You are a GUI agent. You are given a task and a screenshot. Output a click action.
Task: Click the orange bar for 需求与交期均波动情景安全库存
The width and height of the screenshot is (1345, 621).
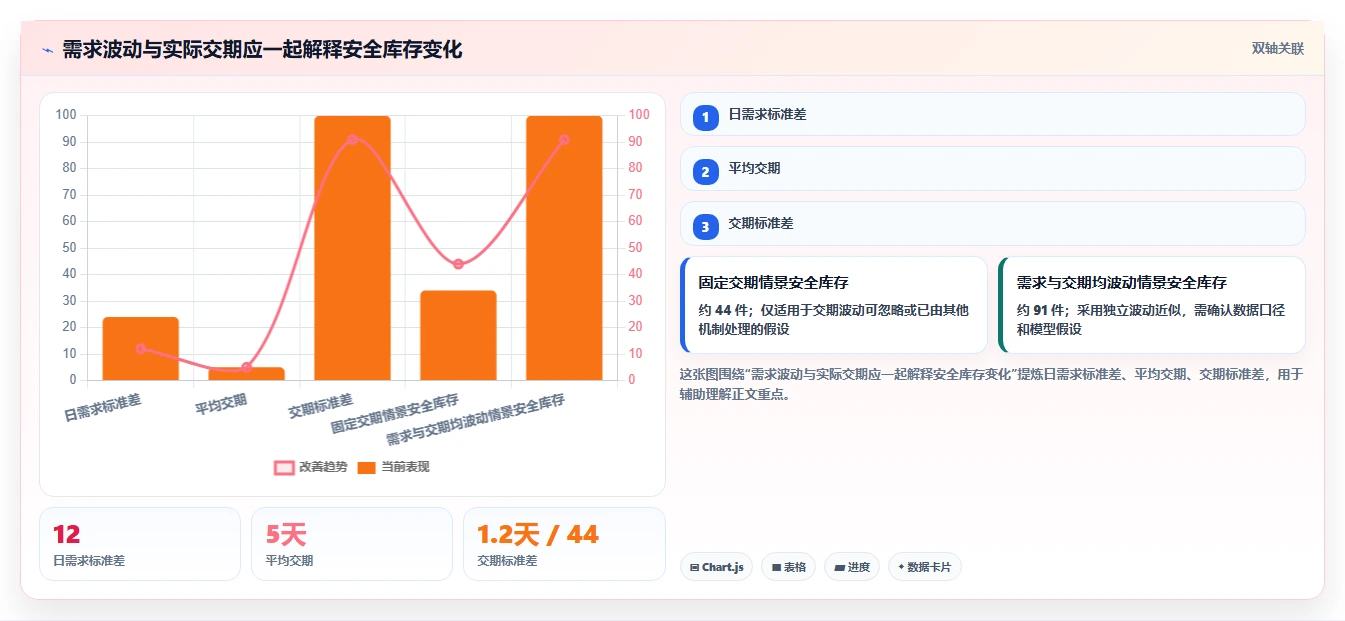[x=564, y=248]
